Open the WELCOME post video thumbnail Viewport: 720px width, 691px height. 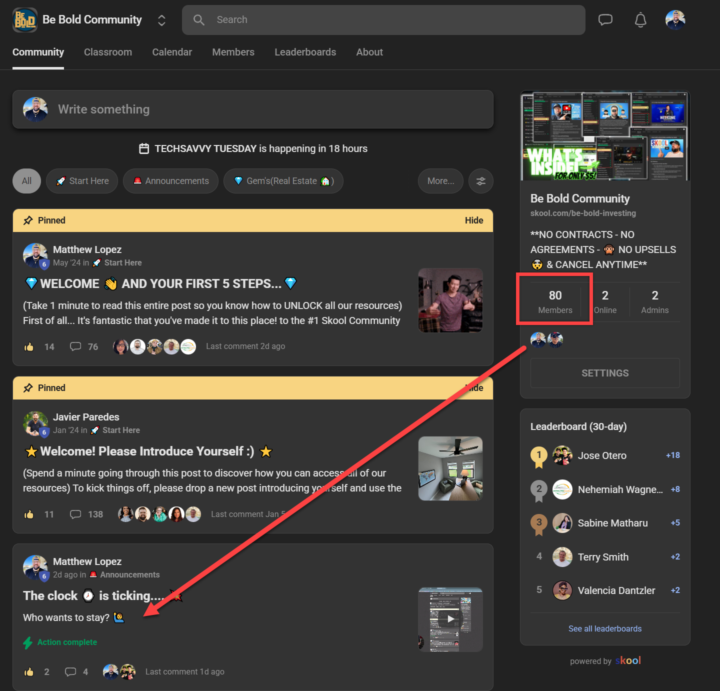tap(450, 300)
